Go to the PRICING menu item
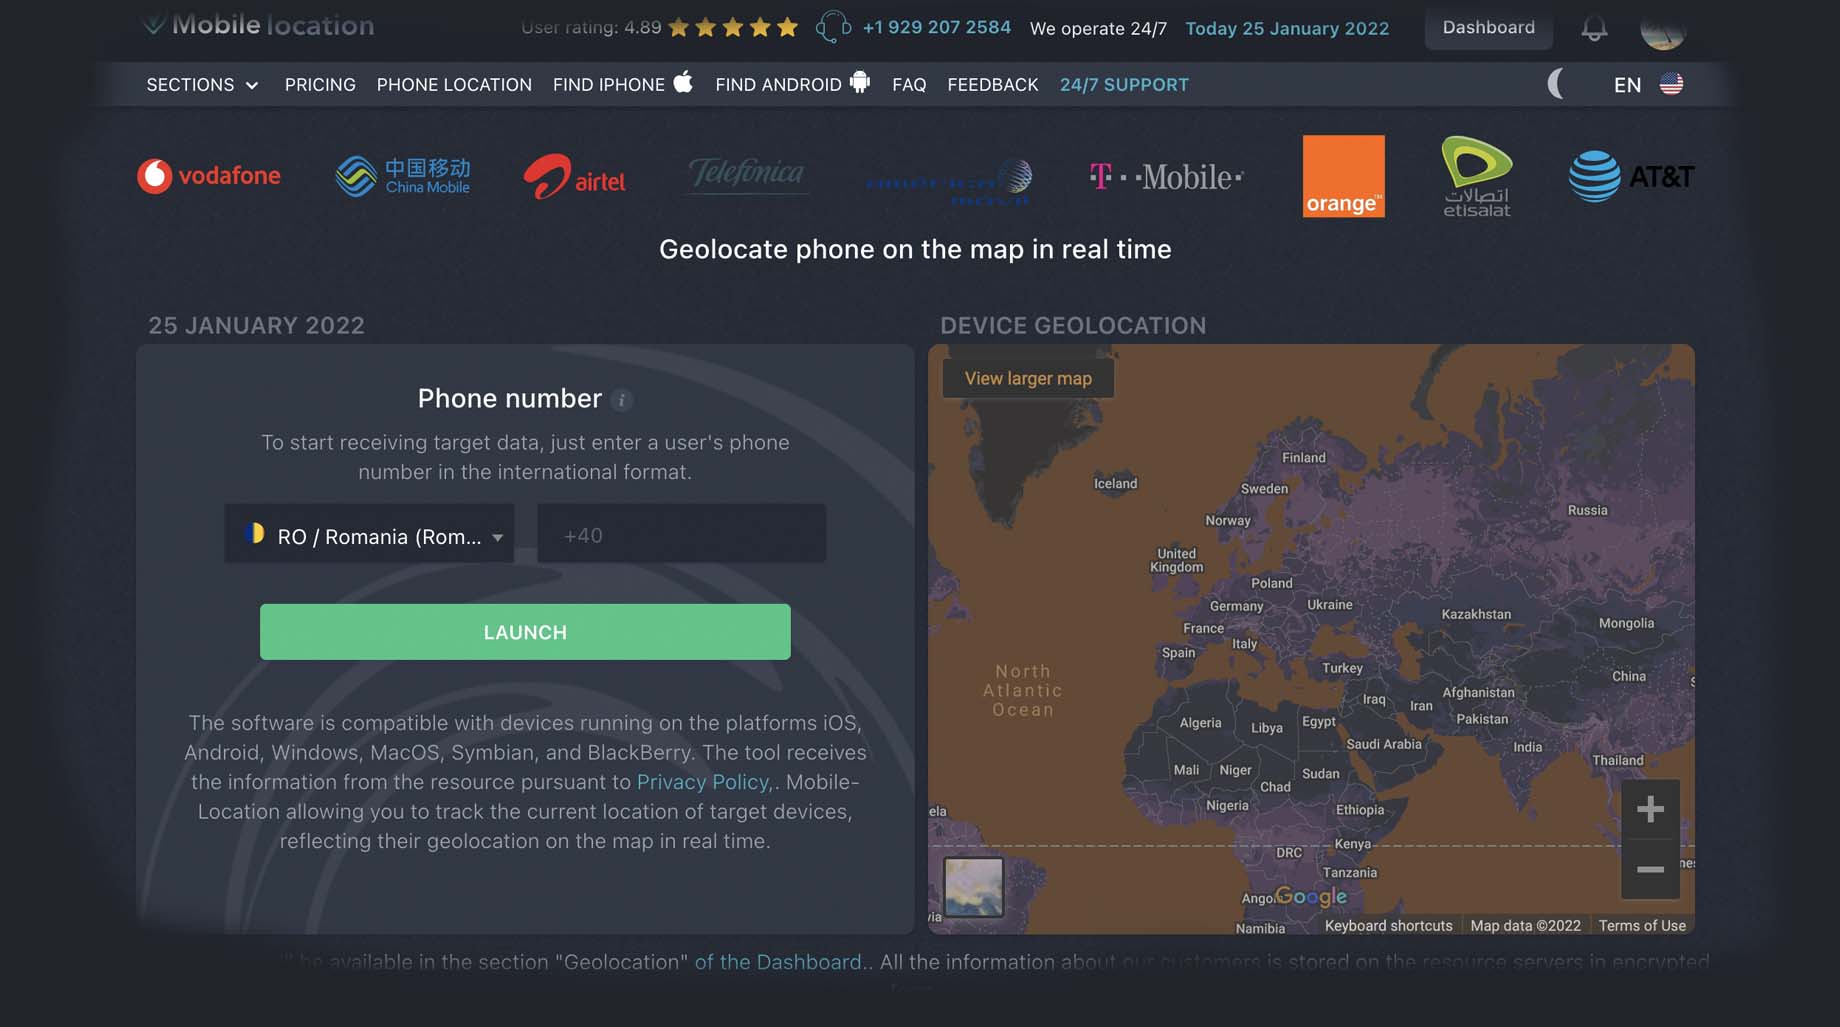 [320, 84]
